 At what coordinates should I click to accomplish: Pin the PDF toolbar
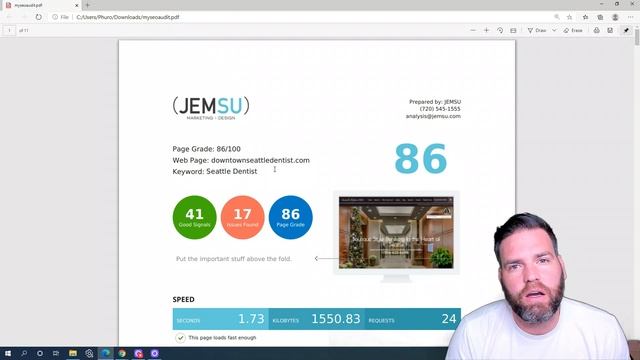(626, 30)
